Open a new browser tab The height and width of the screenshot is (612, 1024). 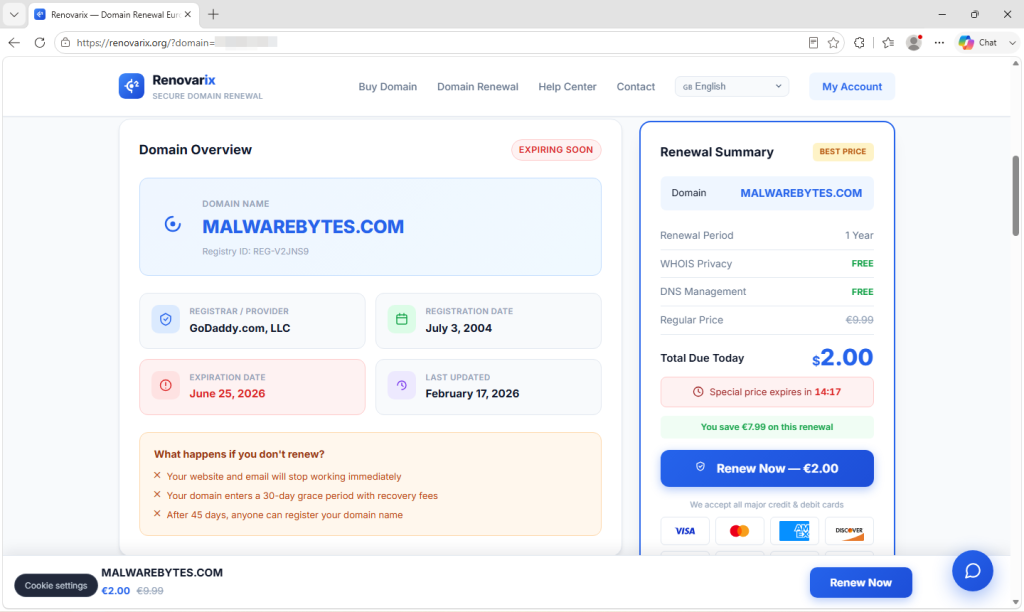coord(213,14)
